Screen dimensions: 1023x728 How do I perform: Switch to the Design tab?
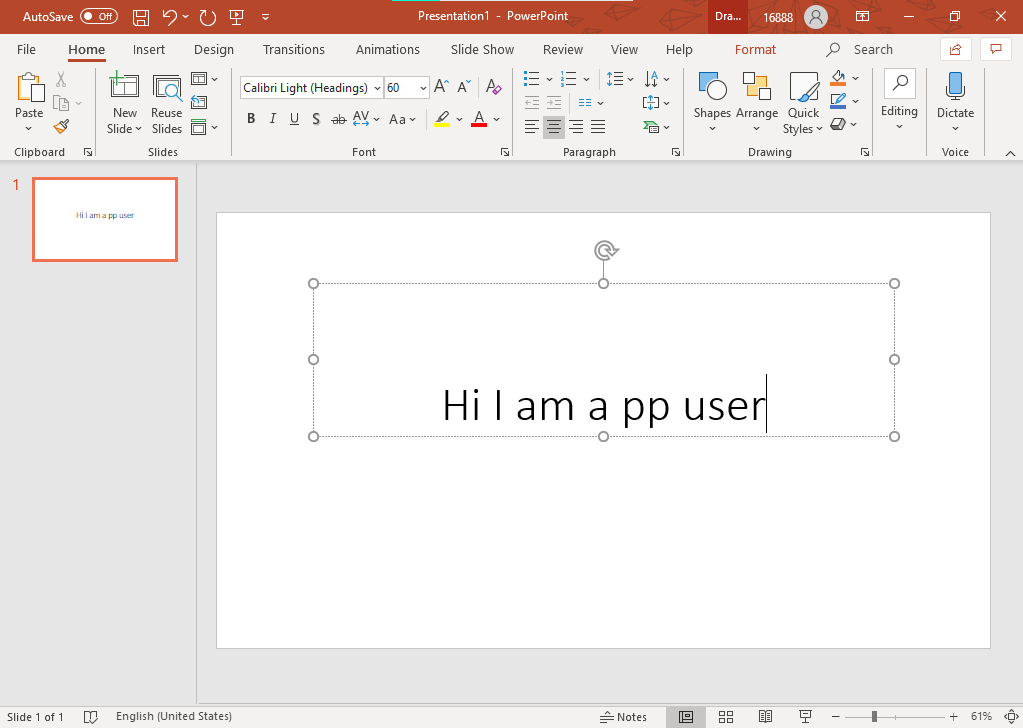tap(214, 50)
